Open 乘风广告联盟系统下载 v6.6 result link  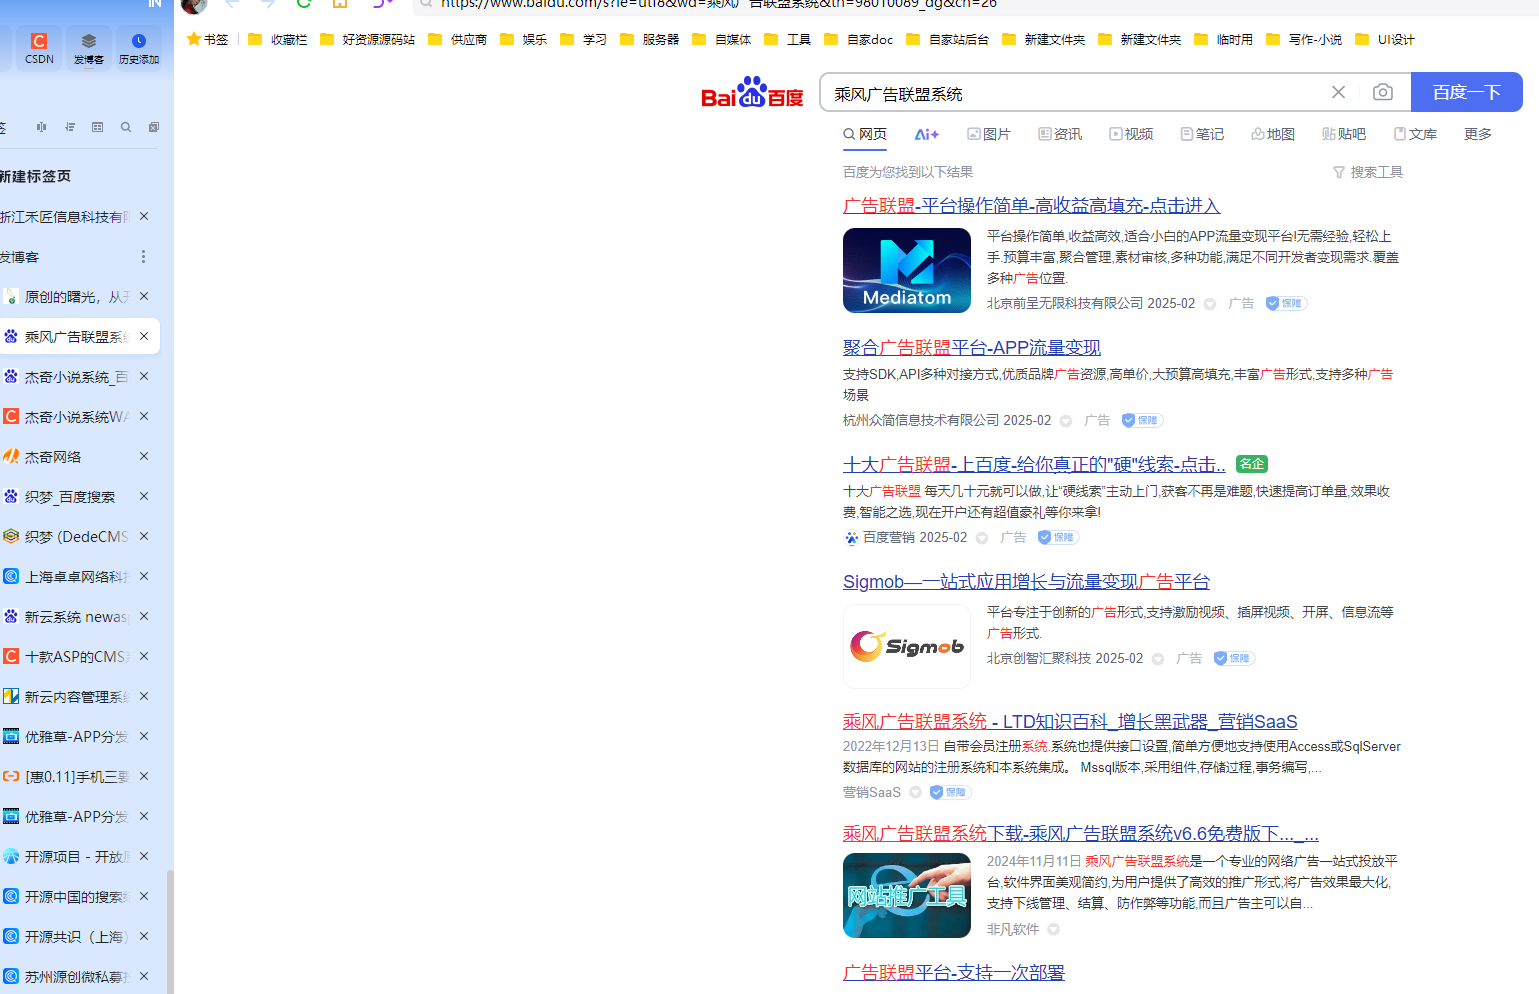[x=1081, y=833]
